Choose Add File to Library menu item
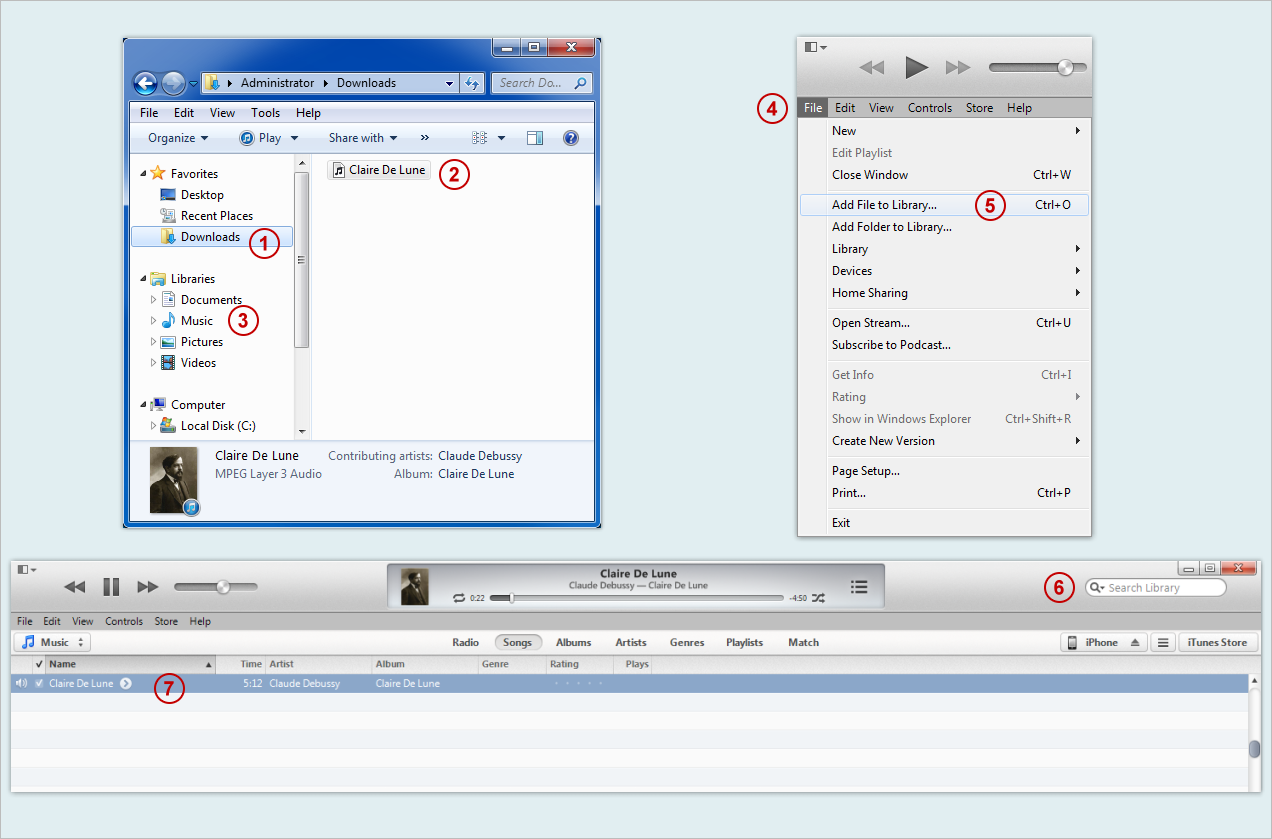Image resolution: width=1272 pixels, height=839 pixels. coord(884,205)
